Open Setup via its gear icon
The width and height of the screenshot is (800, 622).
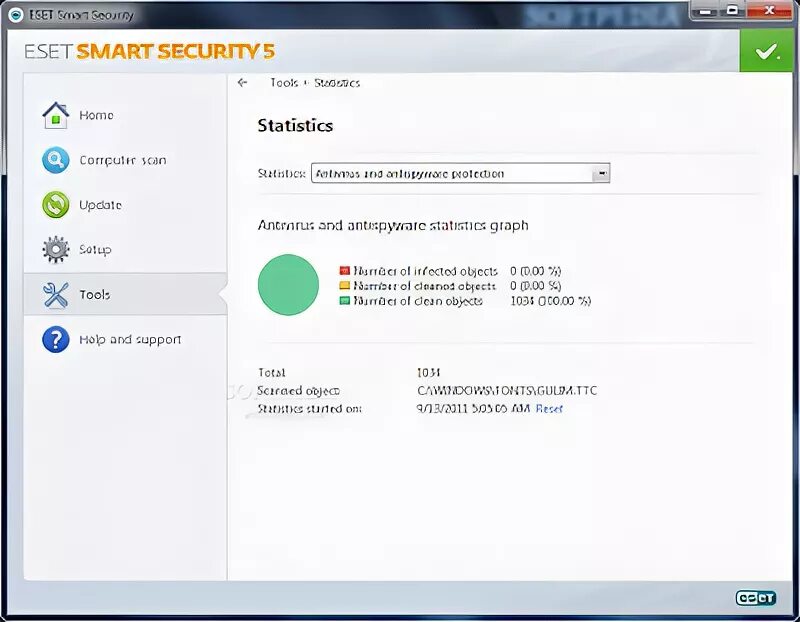[56, 250]
